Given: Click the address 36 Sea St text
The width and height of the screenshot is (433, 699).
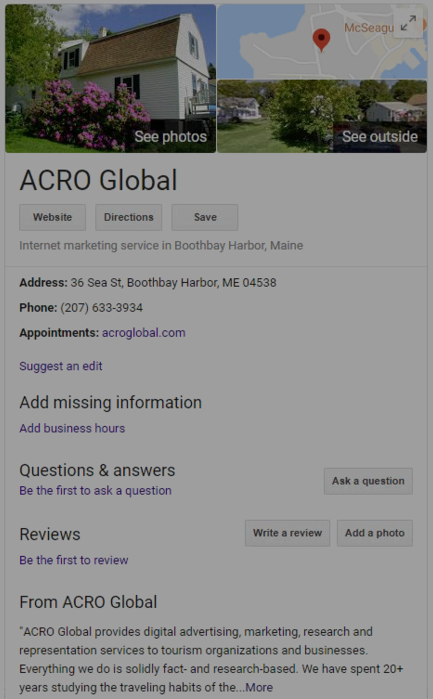Looking at the screenshot, I should click(173, 283).
